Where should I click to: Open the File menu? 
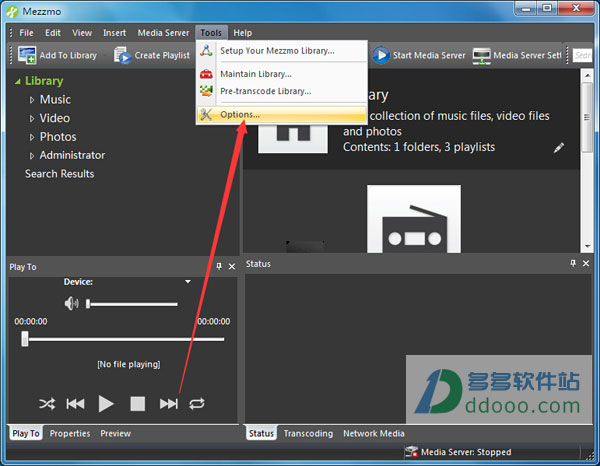pos(26,33)
